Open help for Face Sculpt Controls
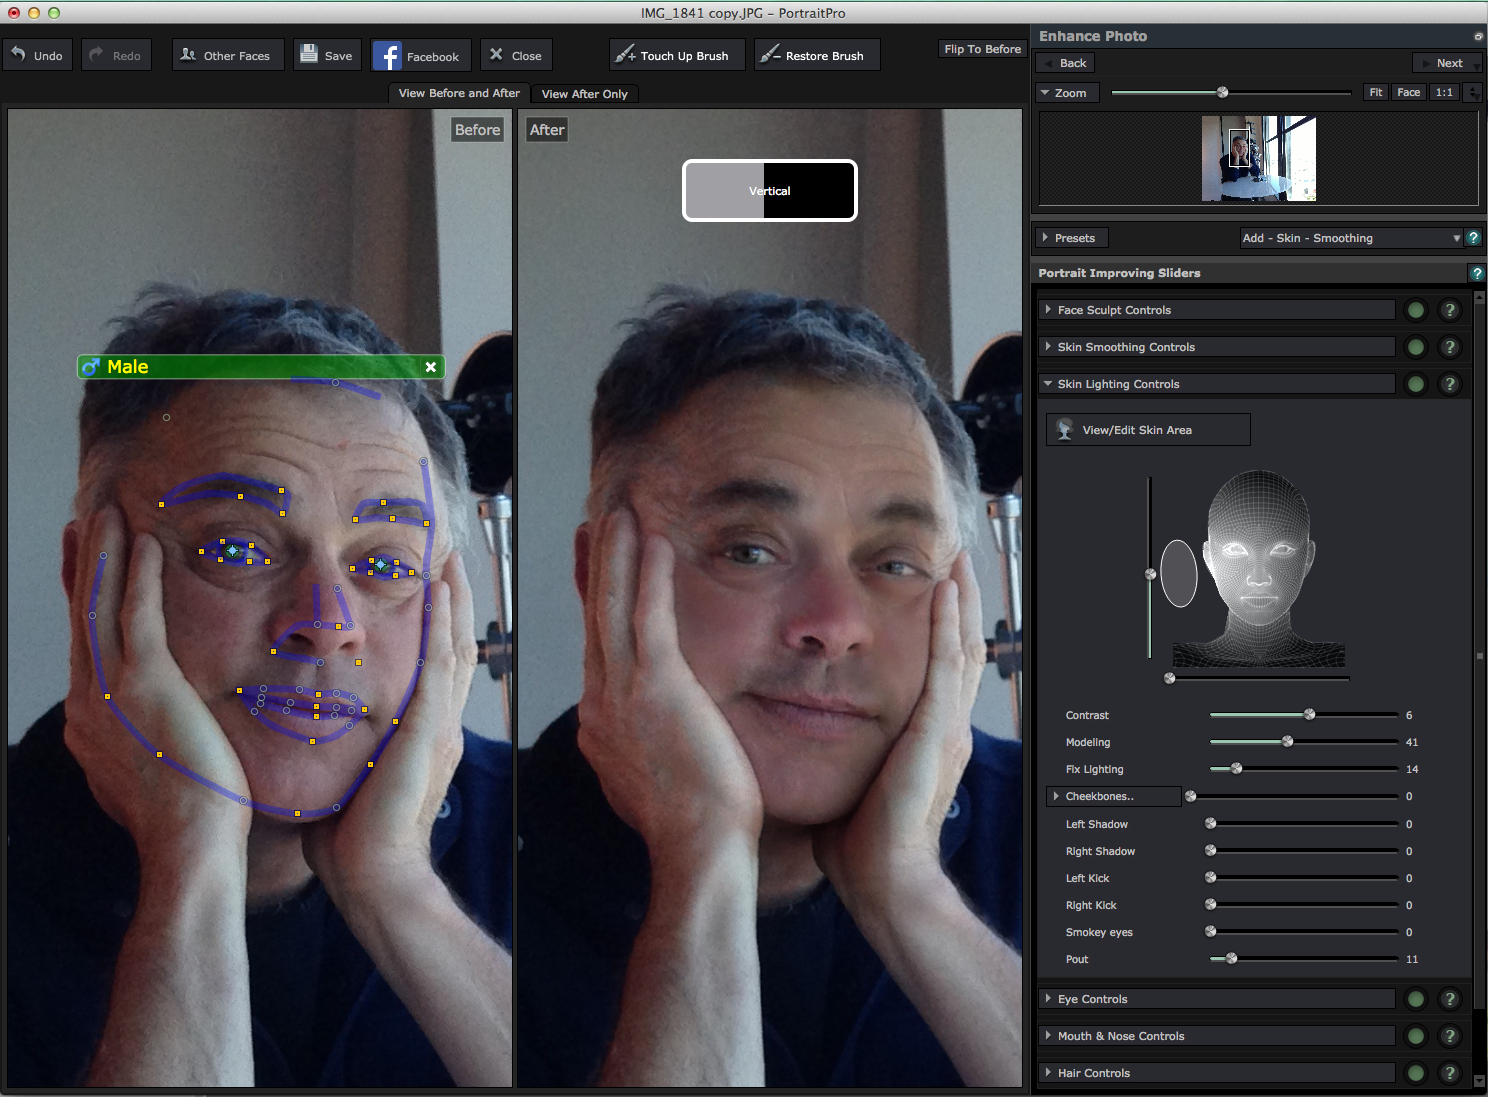 tap(1450, 310)
